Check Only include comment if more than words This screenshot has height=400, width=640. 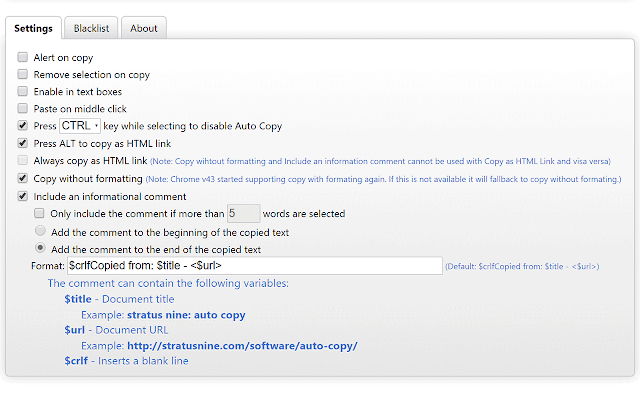pos(40,214)
